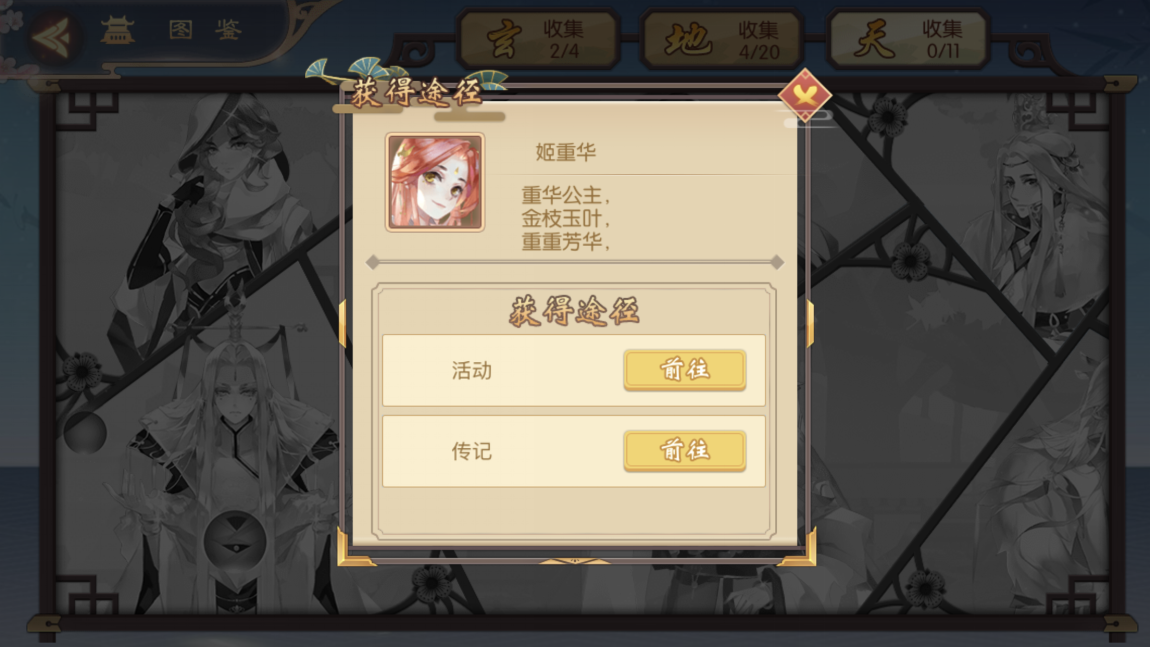The height and width of the screenshot is (647, 1150).
Task: Select the long-haired character on the right
Action: tap(1027, 235)
